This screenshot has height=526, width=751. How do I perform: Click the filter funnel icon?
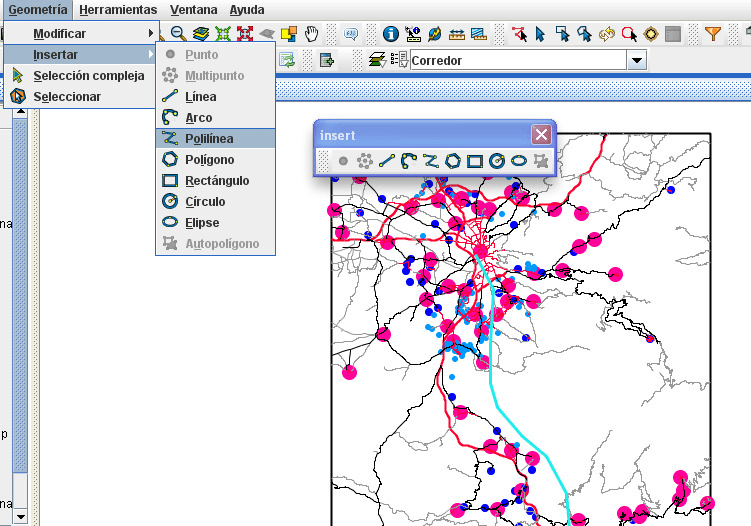pyautogui.click(x=712, y=33)
